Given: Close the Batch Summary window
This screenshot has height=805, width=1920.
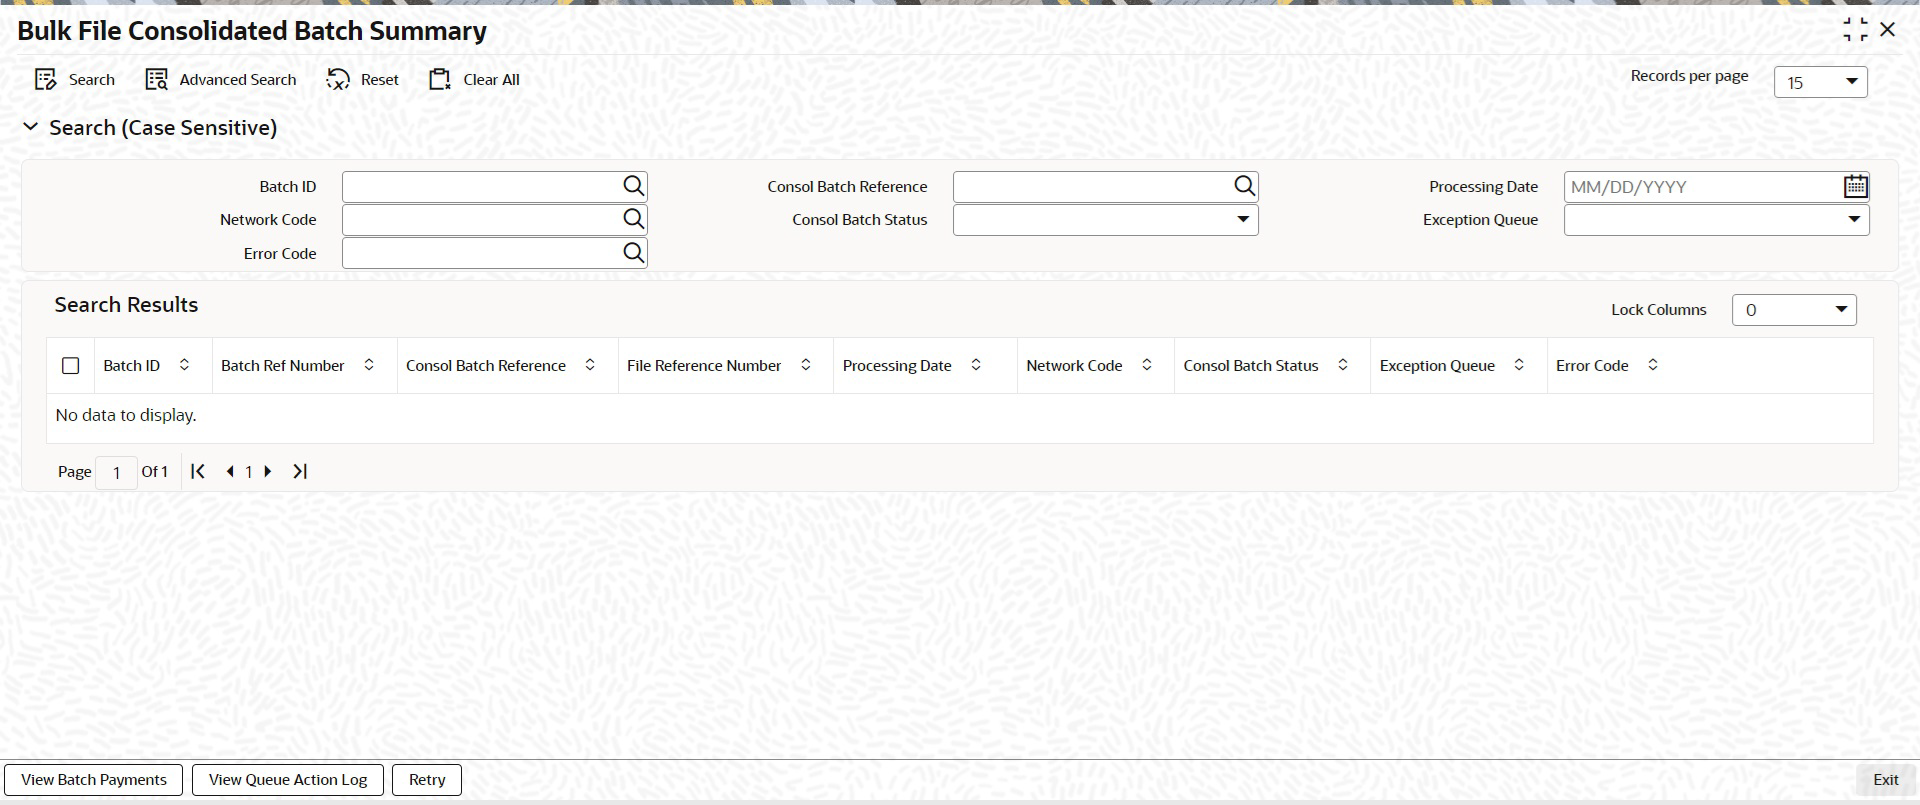Looking at the screenshot, I should click(x=1888, y=30).
